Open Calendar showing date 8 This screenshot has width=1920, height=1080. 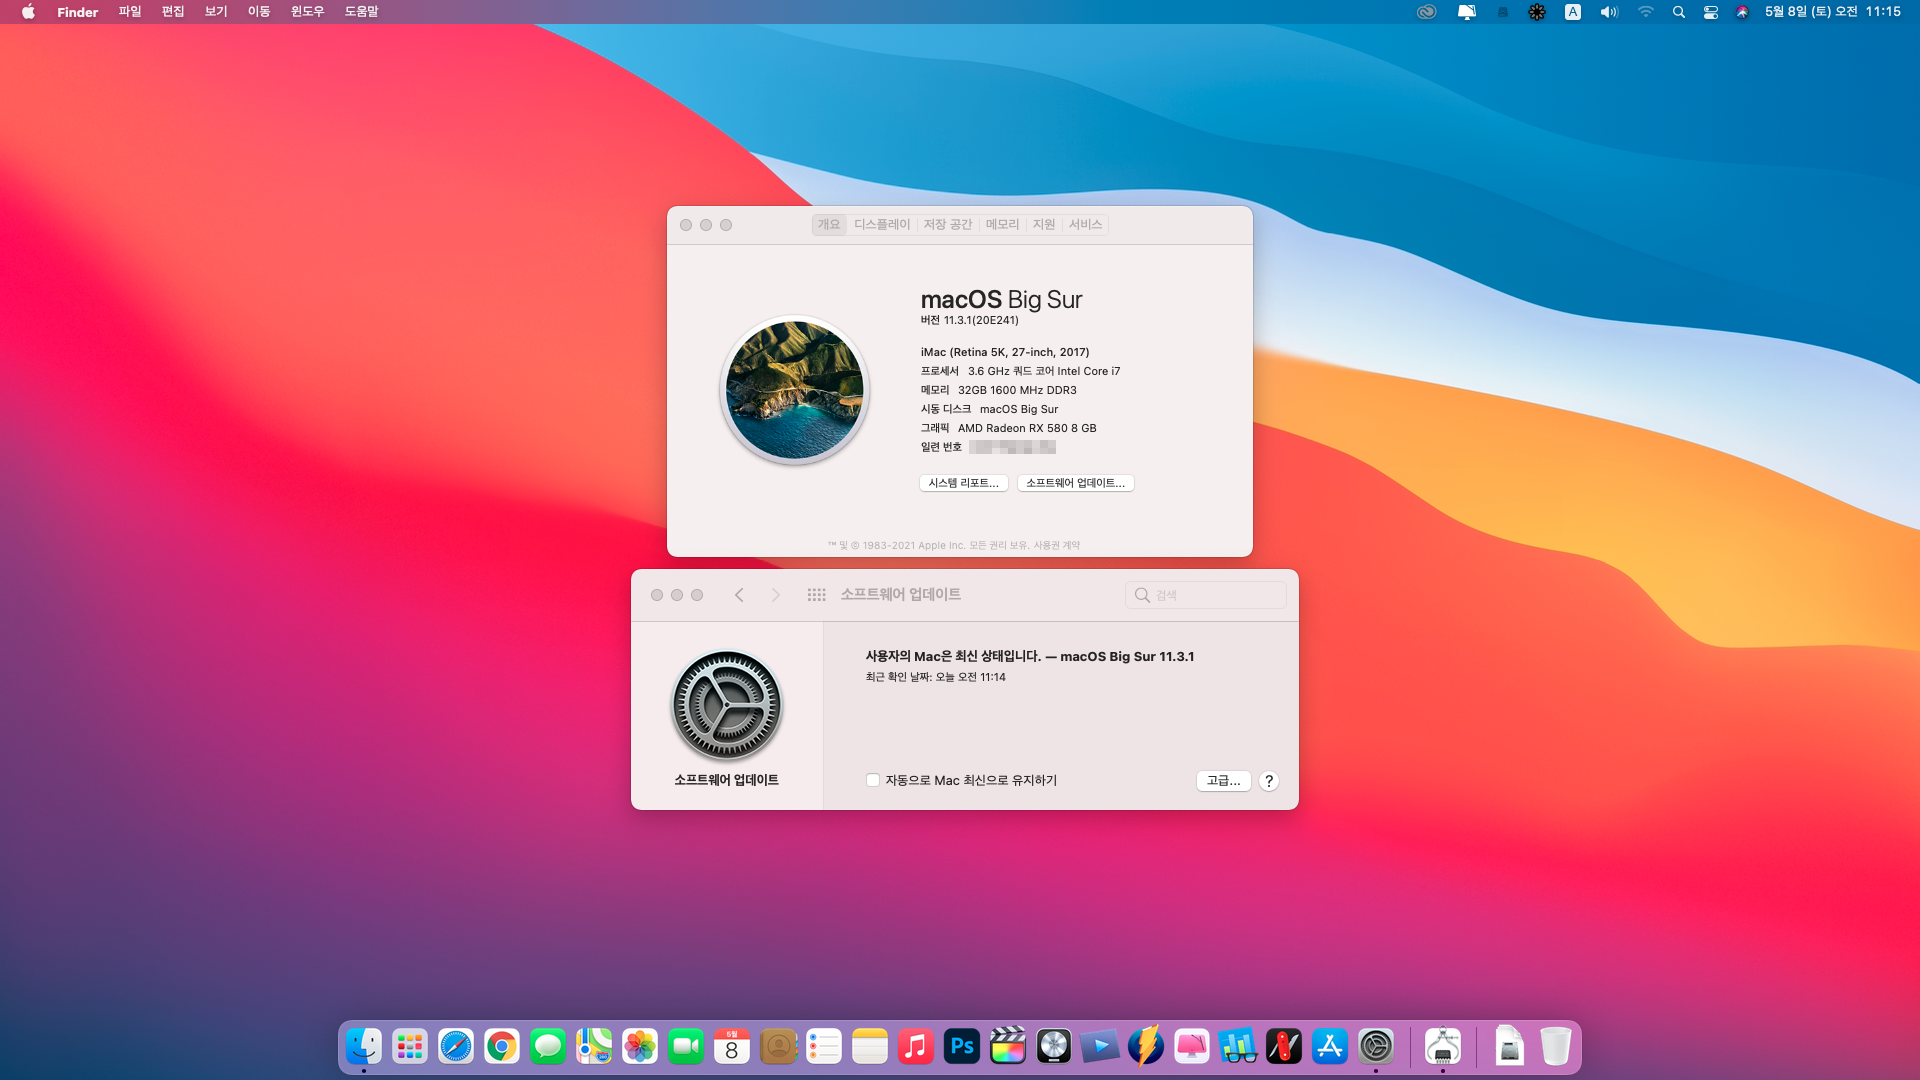pyautogui.click(x=732, y=1047)
